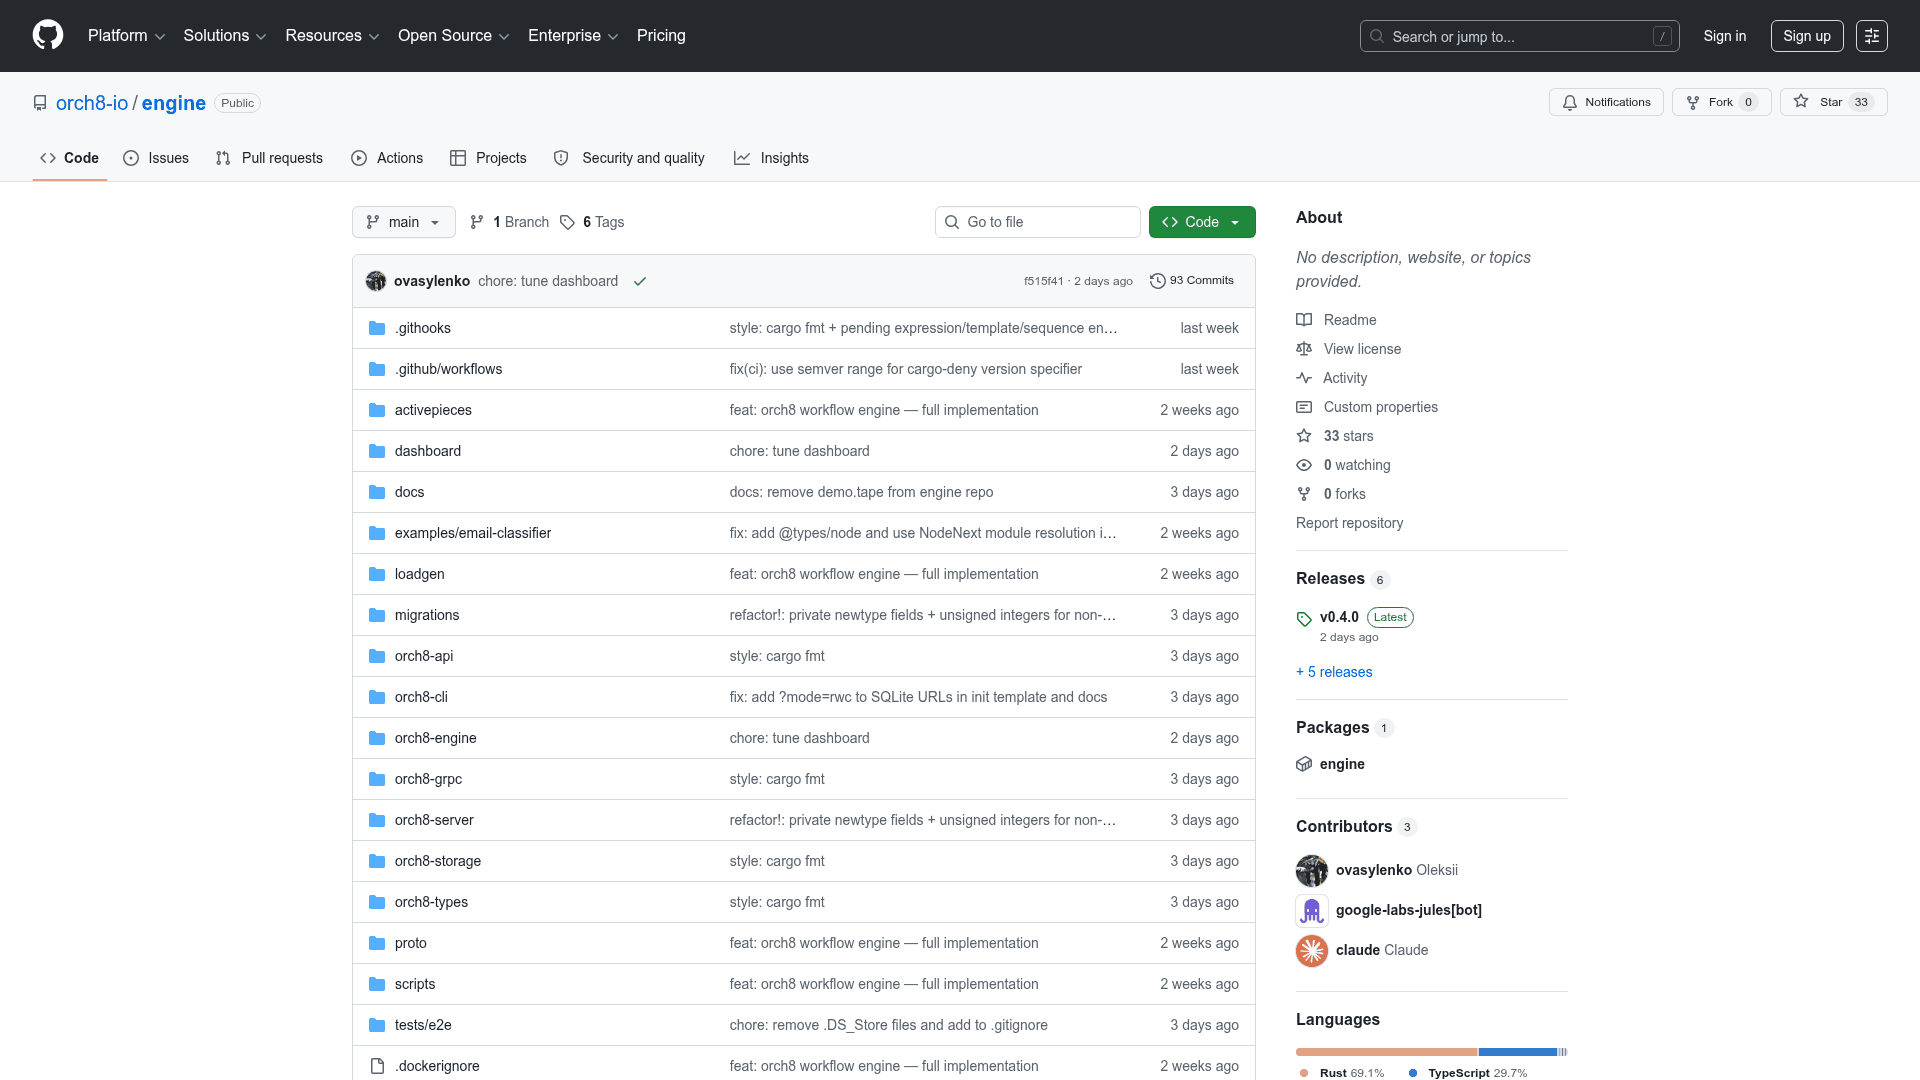The image size is (1920, 1080).
Task: Expand the Enterprise menu
Action: [x=573, y=36]
